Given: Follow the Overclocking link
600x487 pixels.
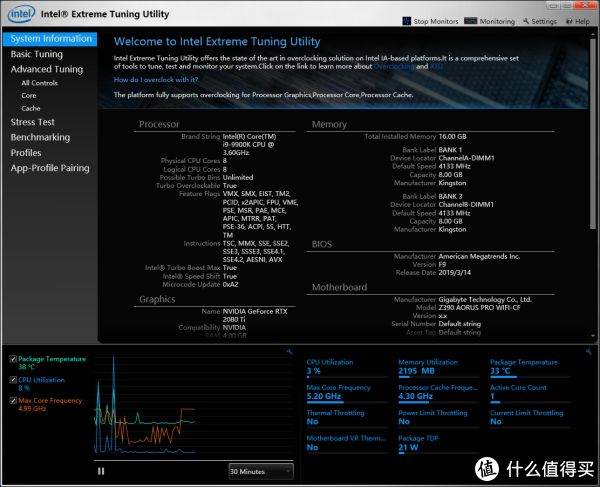Looking at the screenshot, I should [x=394, y=66].
